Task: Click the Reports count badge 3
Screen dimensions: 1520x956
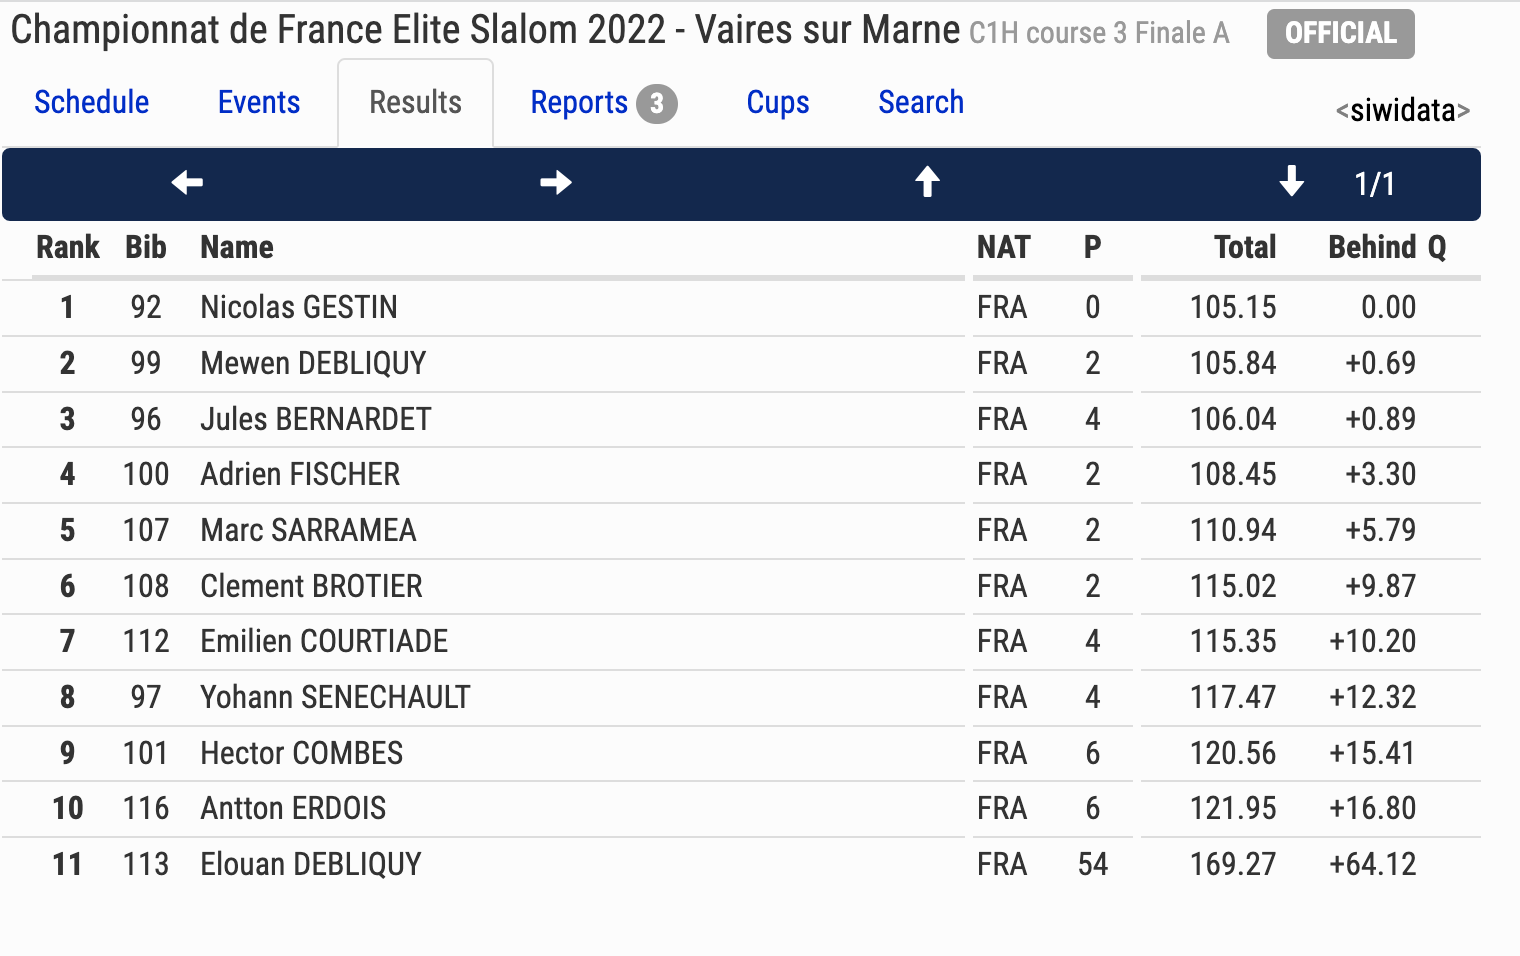Action: 657,104
